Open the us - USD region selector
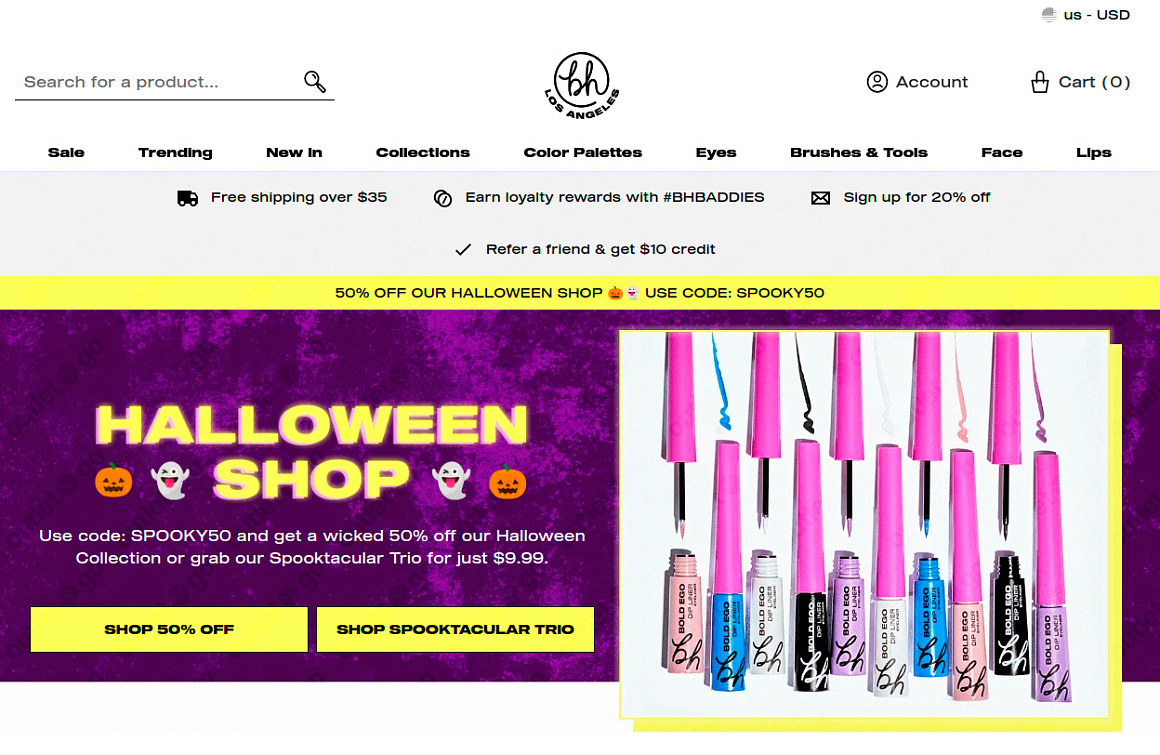1160x755 pixels. tap(1085, 15)
